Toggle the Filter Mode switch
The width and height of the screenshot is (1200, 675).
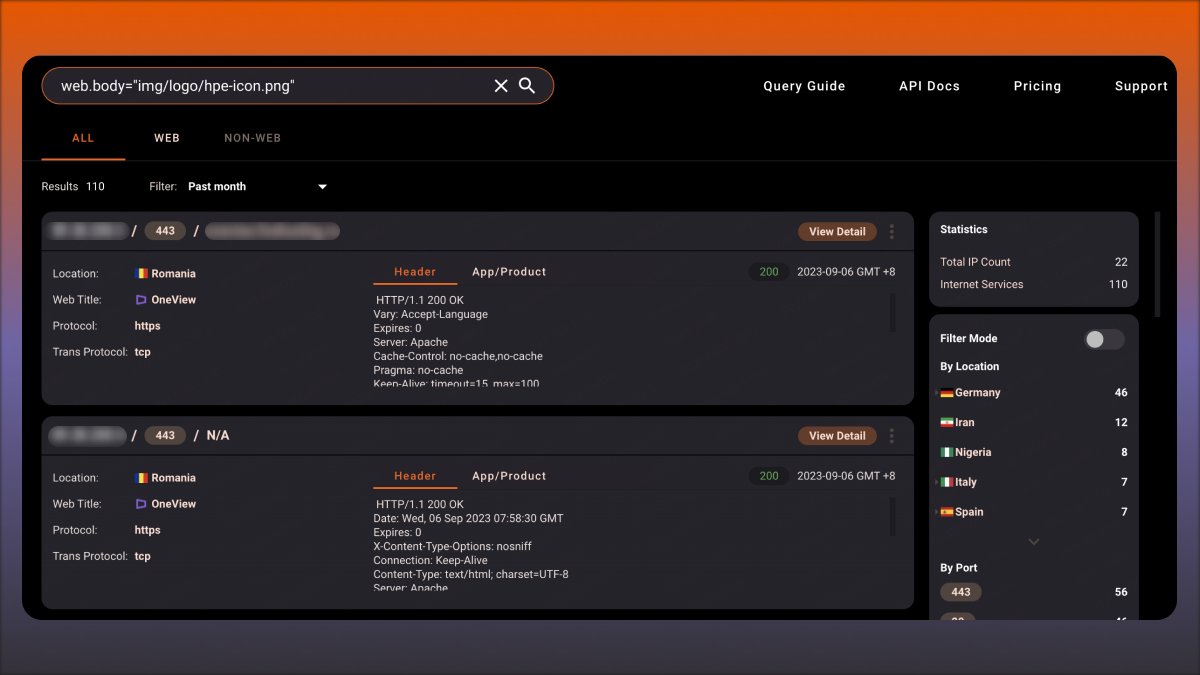pos(1104,339)
